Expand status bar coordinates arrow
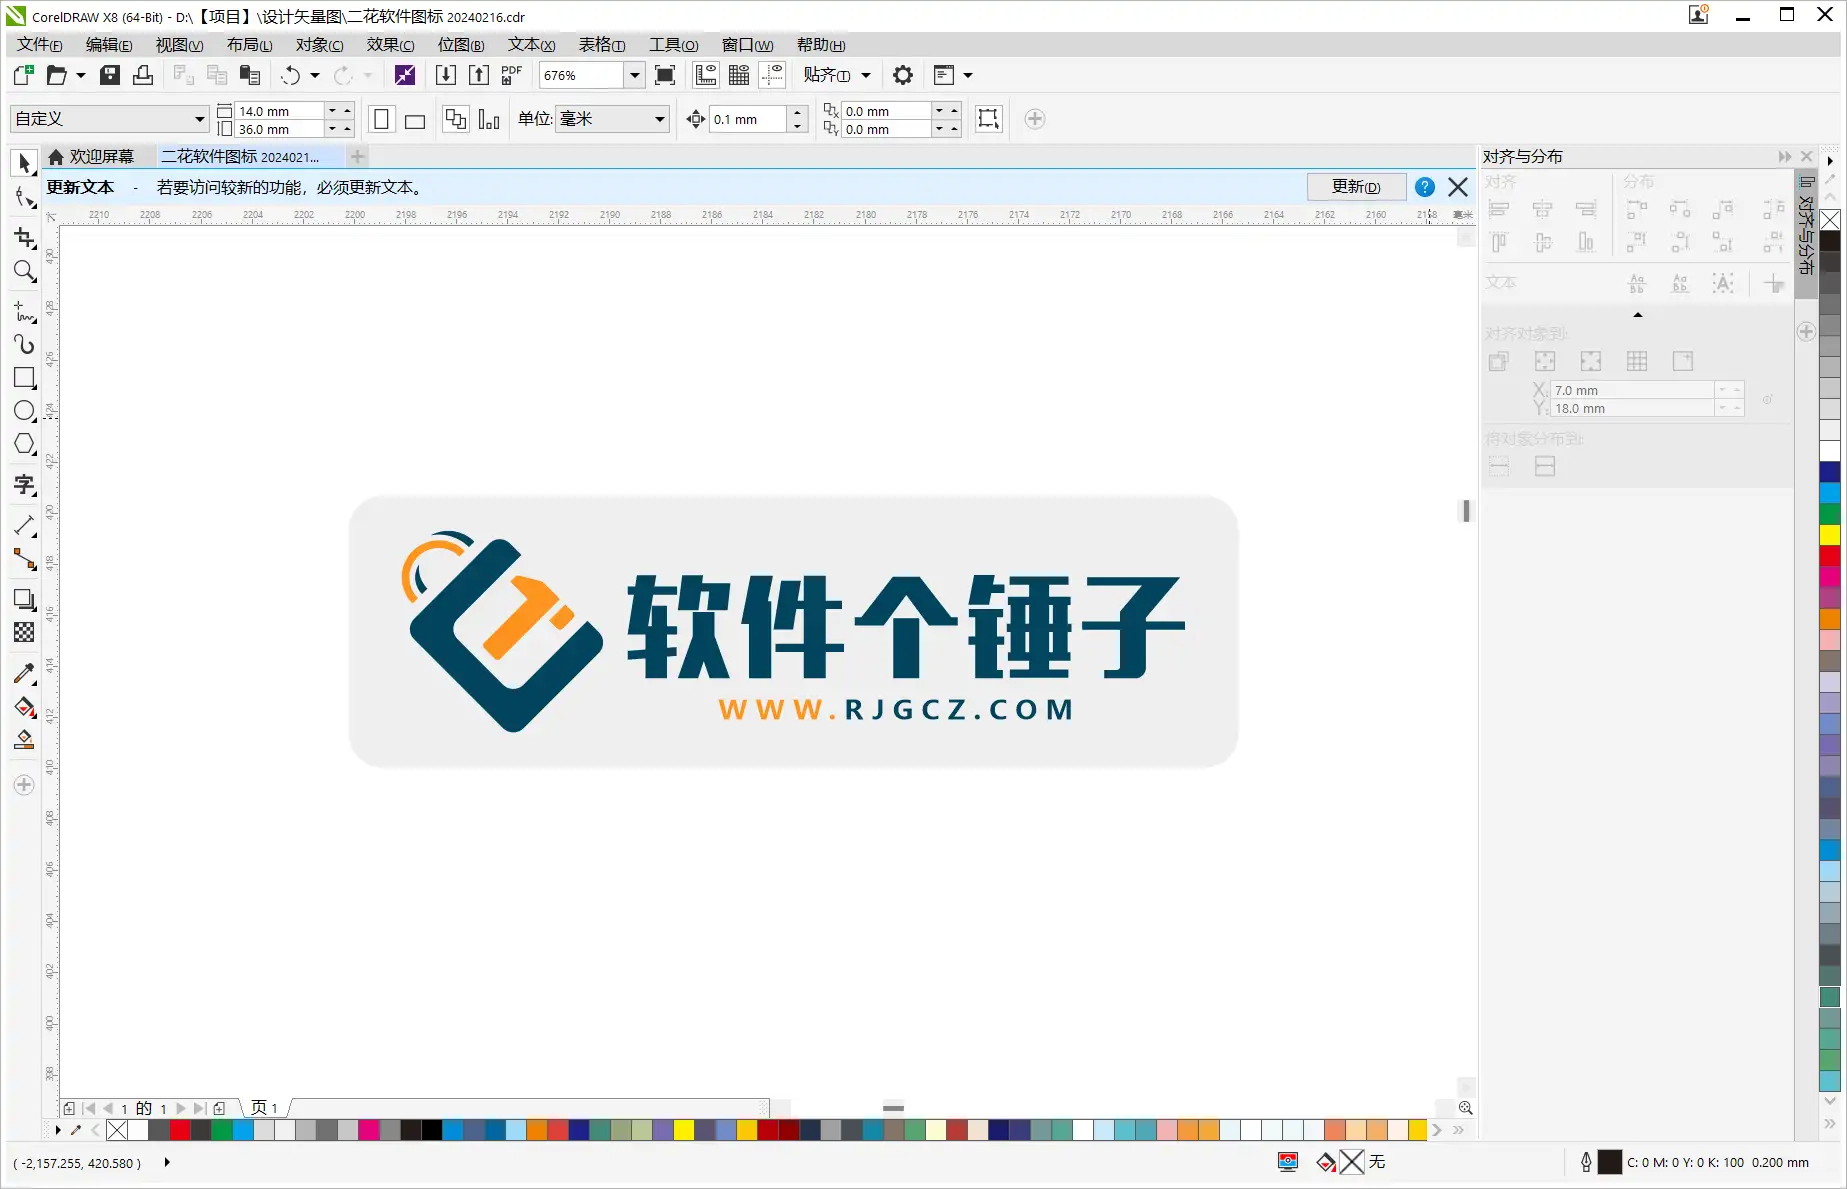 click(x=167, y=1162)
